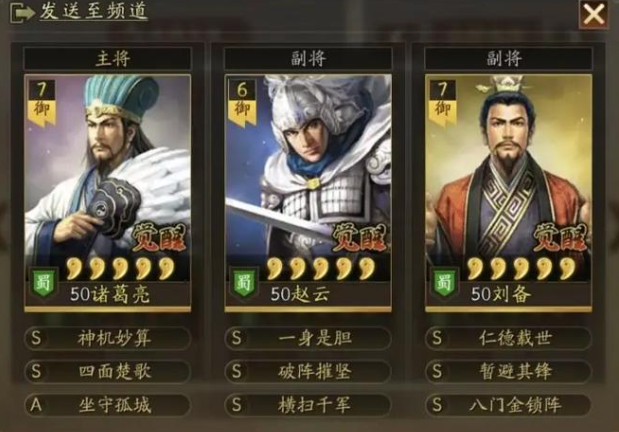The height and width of the screenshot is (432, 619).
Task: Click the send-to-channel arrow icon
Action: (22, 13)
